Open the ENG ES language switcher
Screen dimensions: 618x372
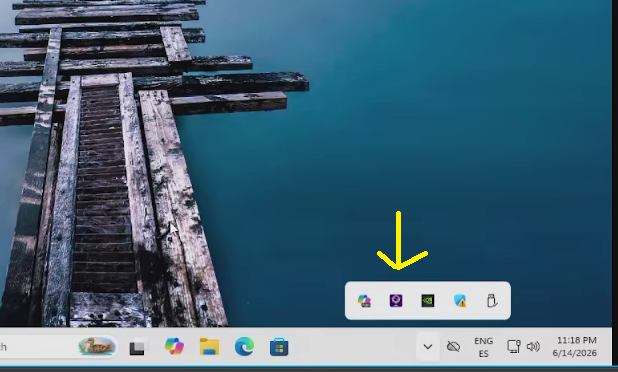click(x=484, y=347)
